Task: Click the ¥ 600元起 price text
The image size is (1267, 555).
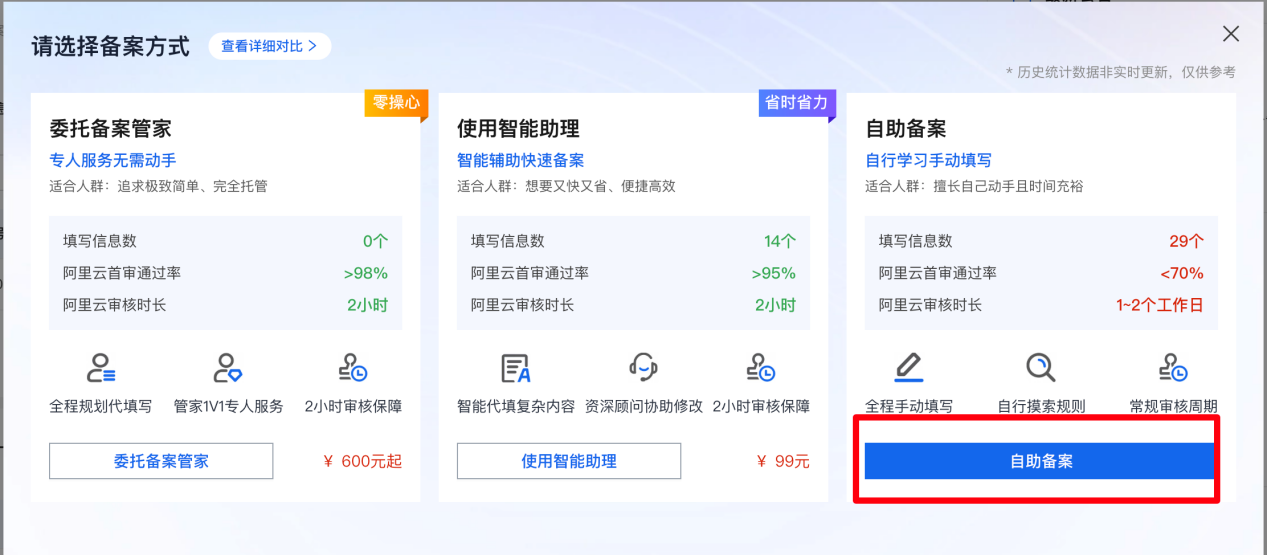Action: coord(363,461)
